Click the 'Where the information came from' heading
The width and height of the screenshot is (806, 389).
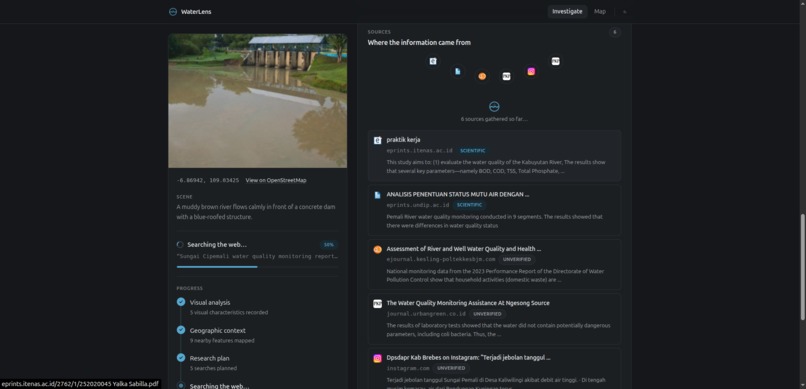[x=419, y=43]
